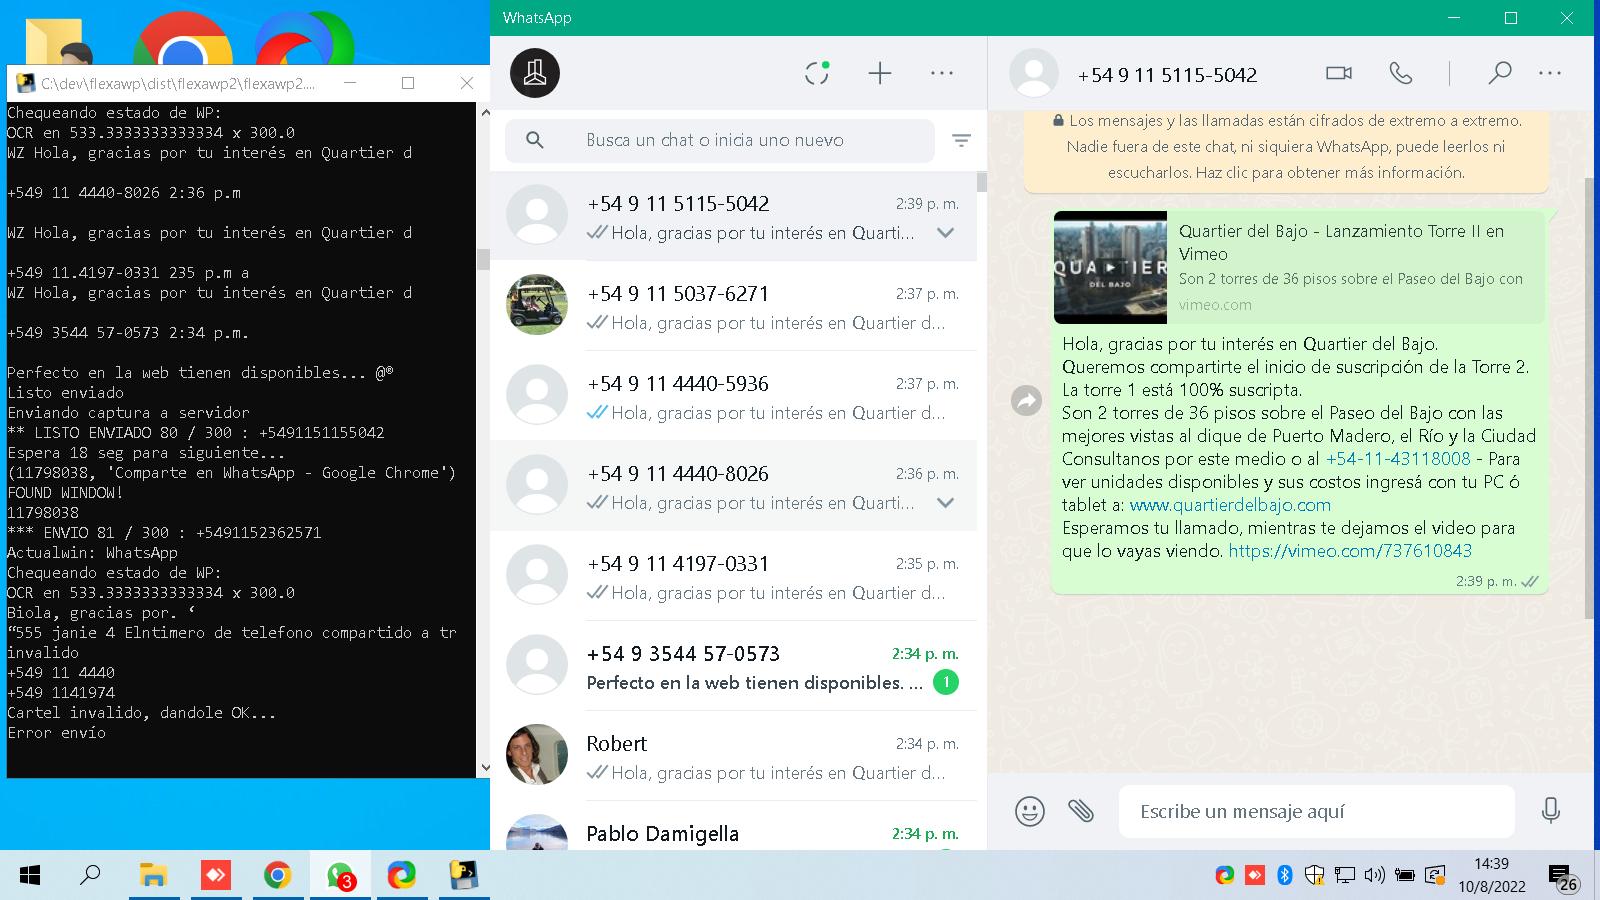The image size is (1600, 900).
Task: Open the Status updates icon
Action: (x=817, y=73)
